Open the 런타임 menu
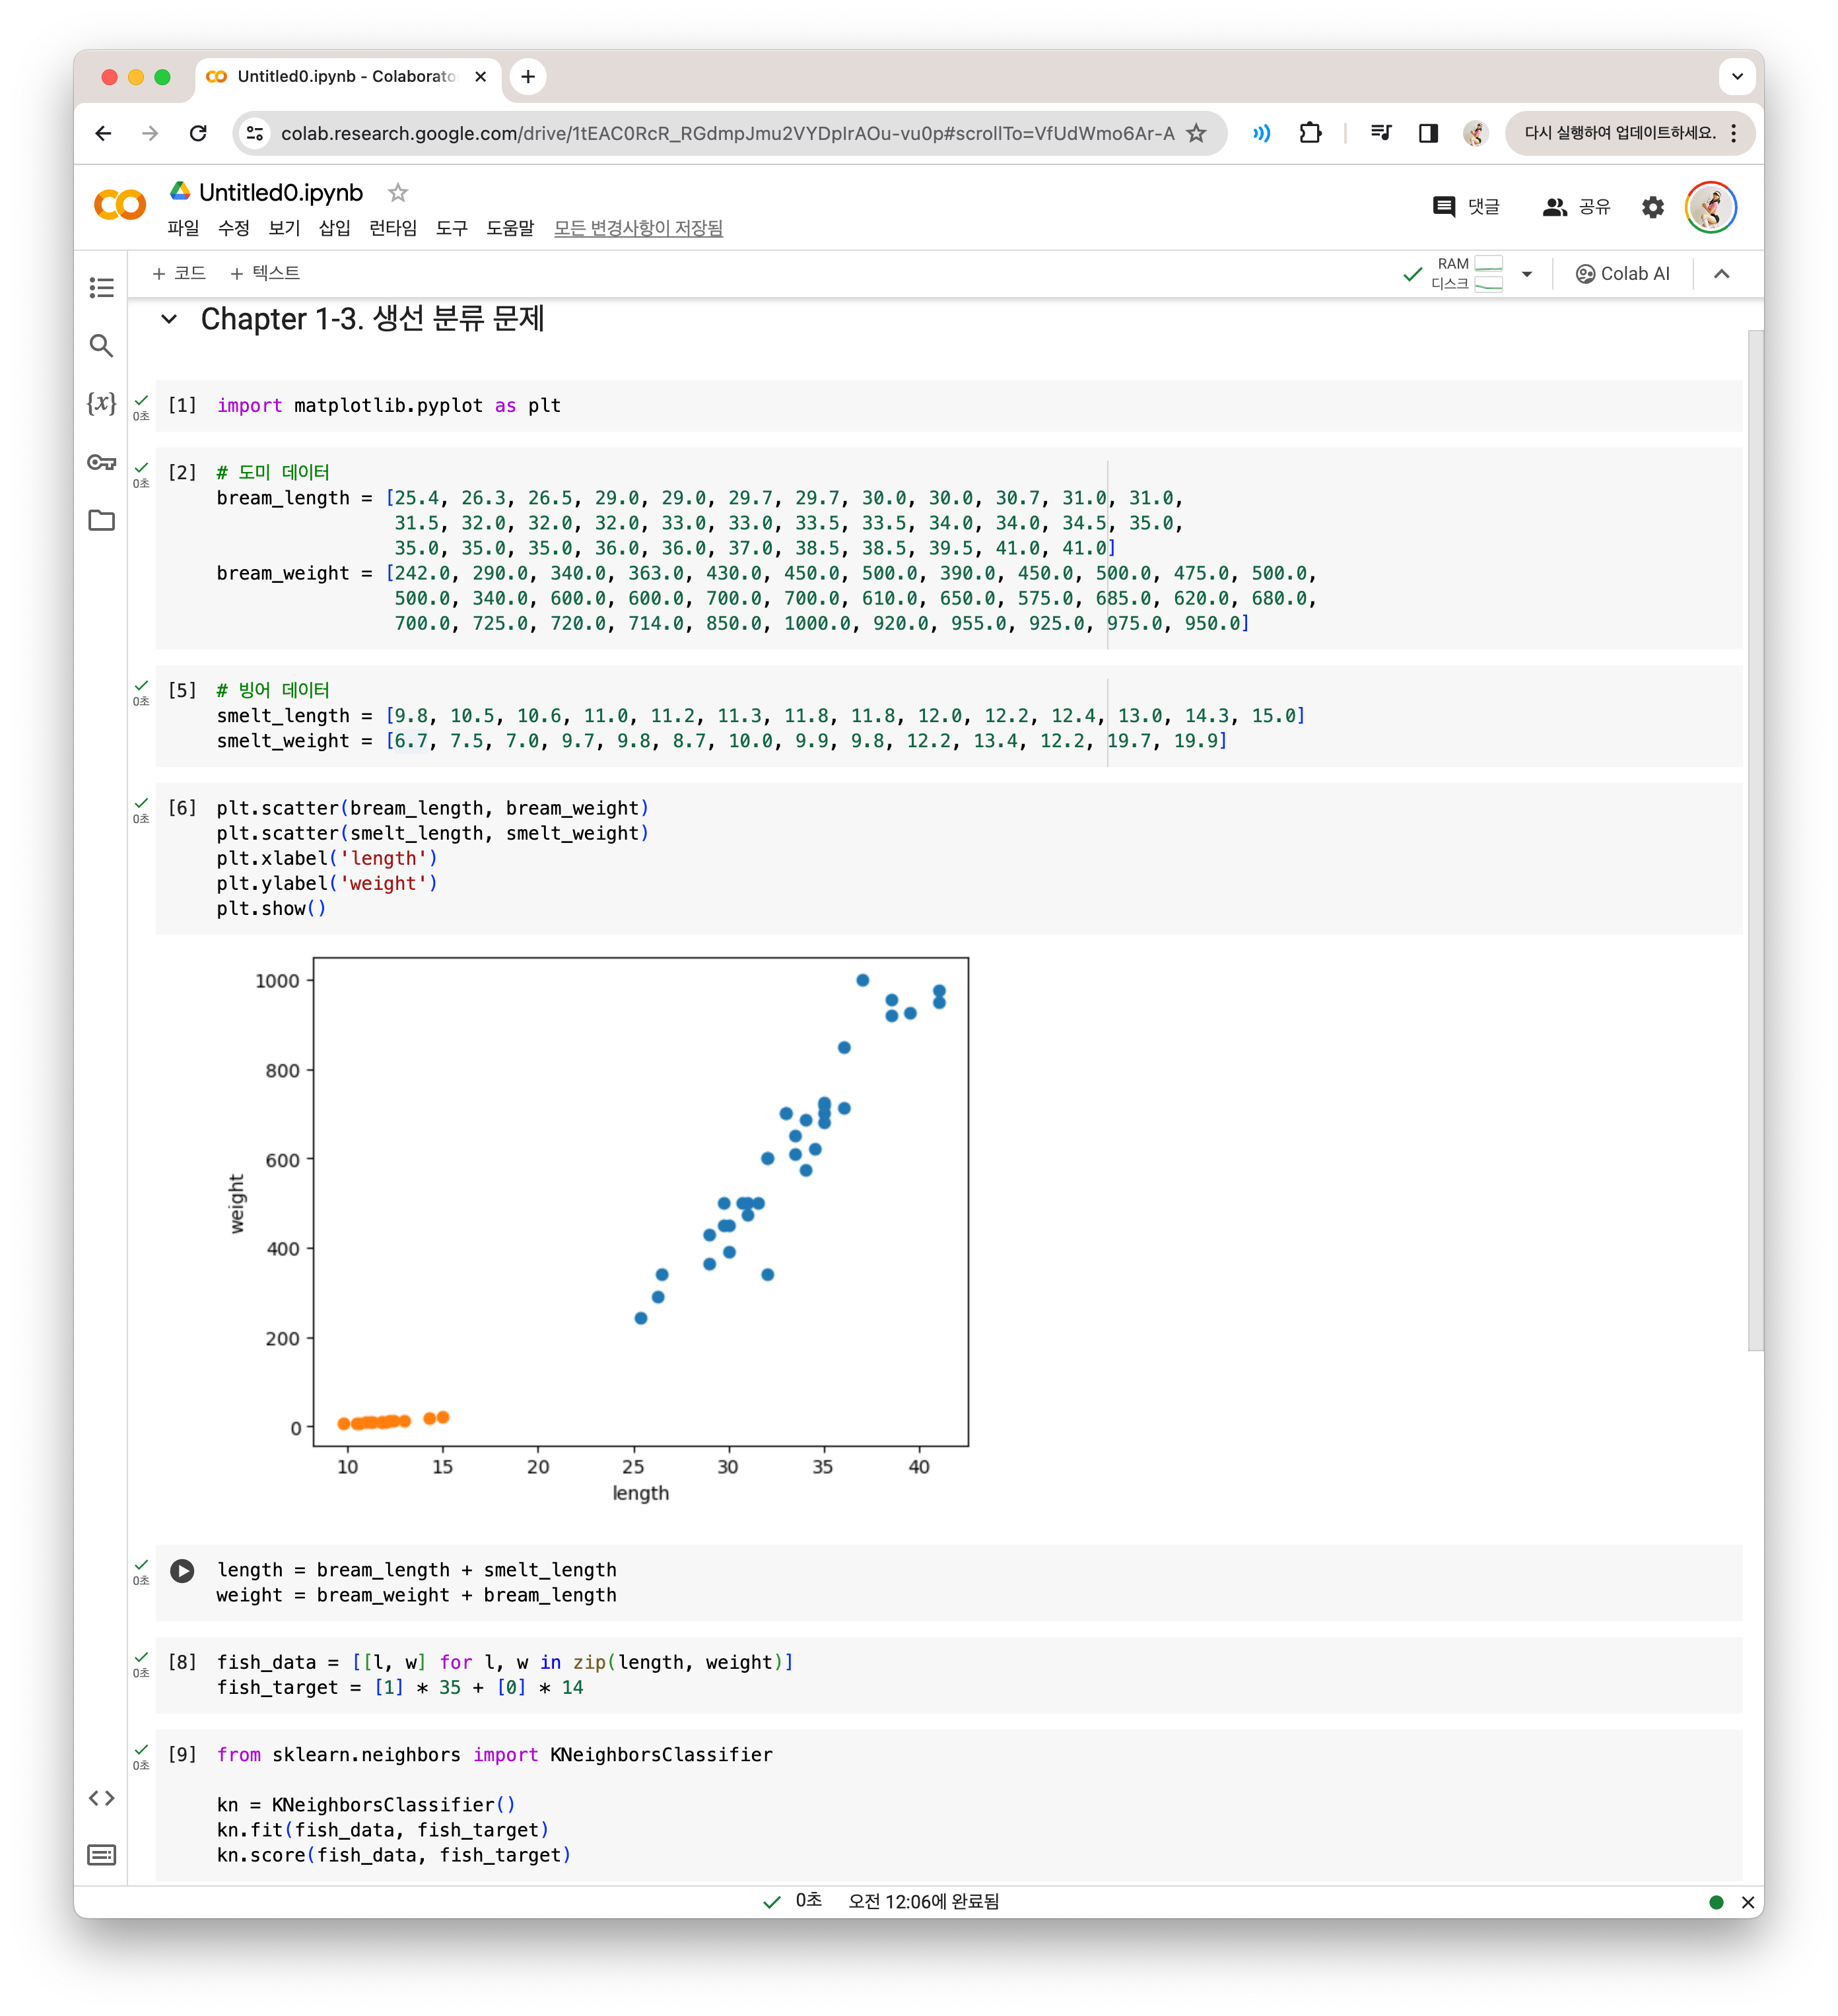The width and height of the screenshot is (1838, 2016). (x=392, y=228)
